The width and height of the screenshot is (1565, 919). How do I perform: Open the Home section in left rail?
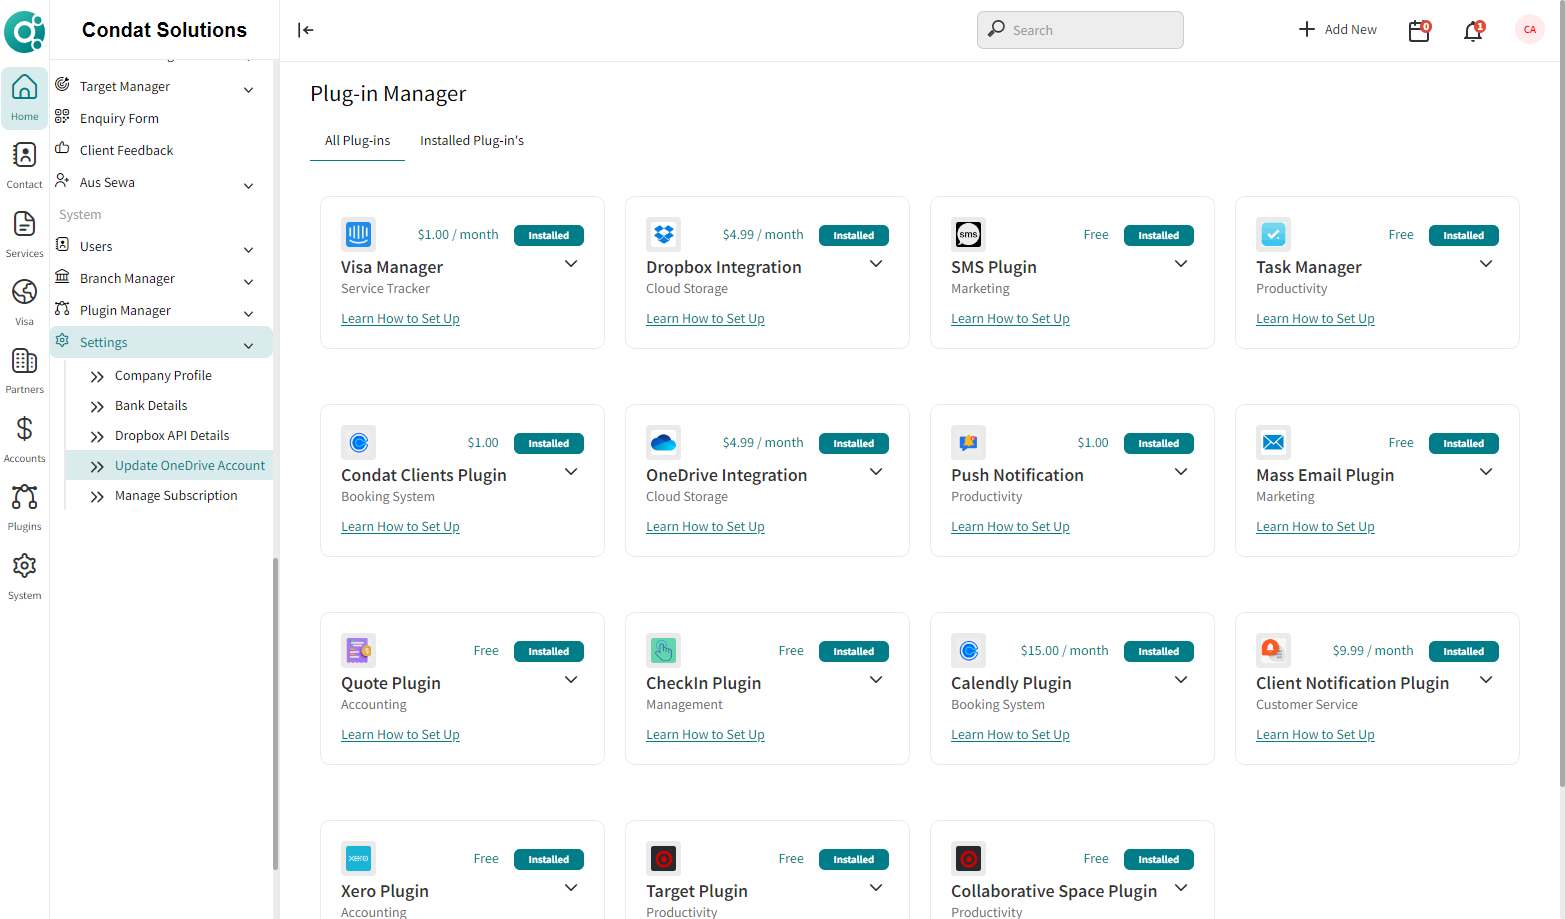point(24,98)
